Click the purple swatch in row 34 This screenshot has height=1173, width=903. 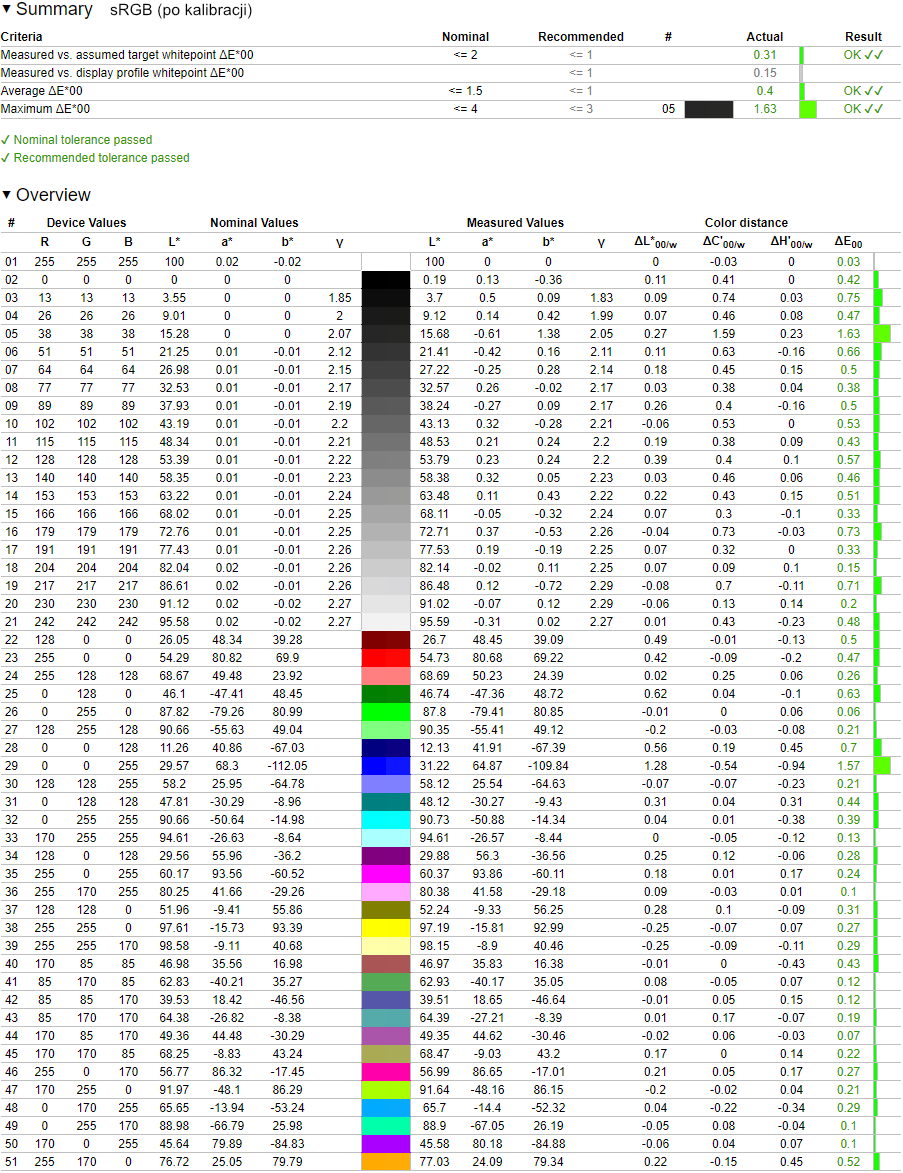tap(386, 856)
